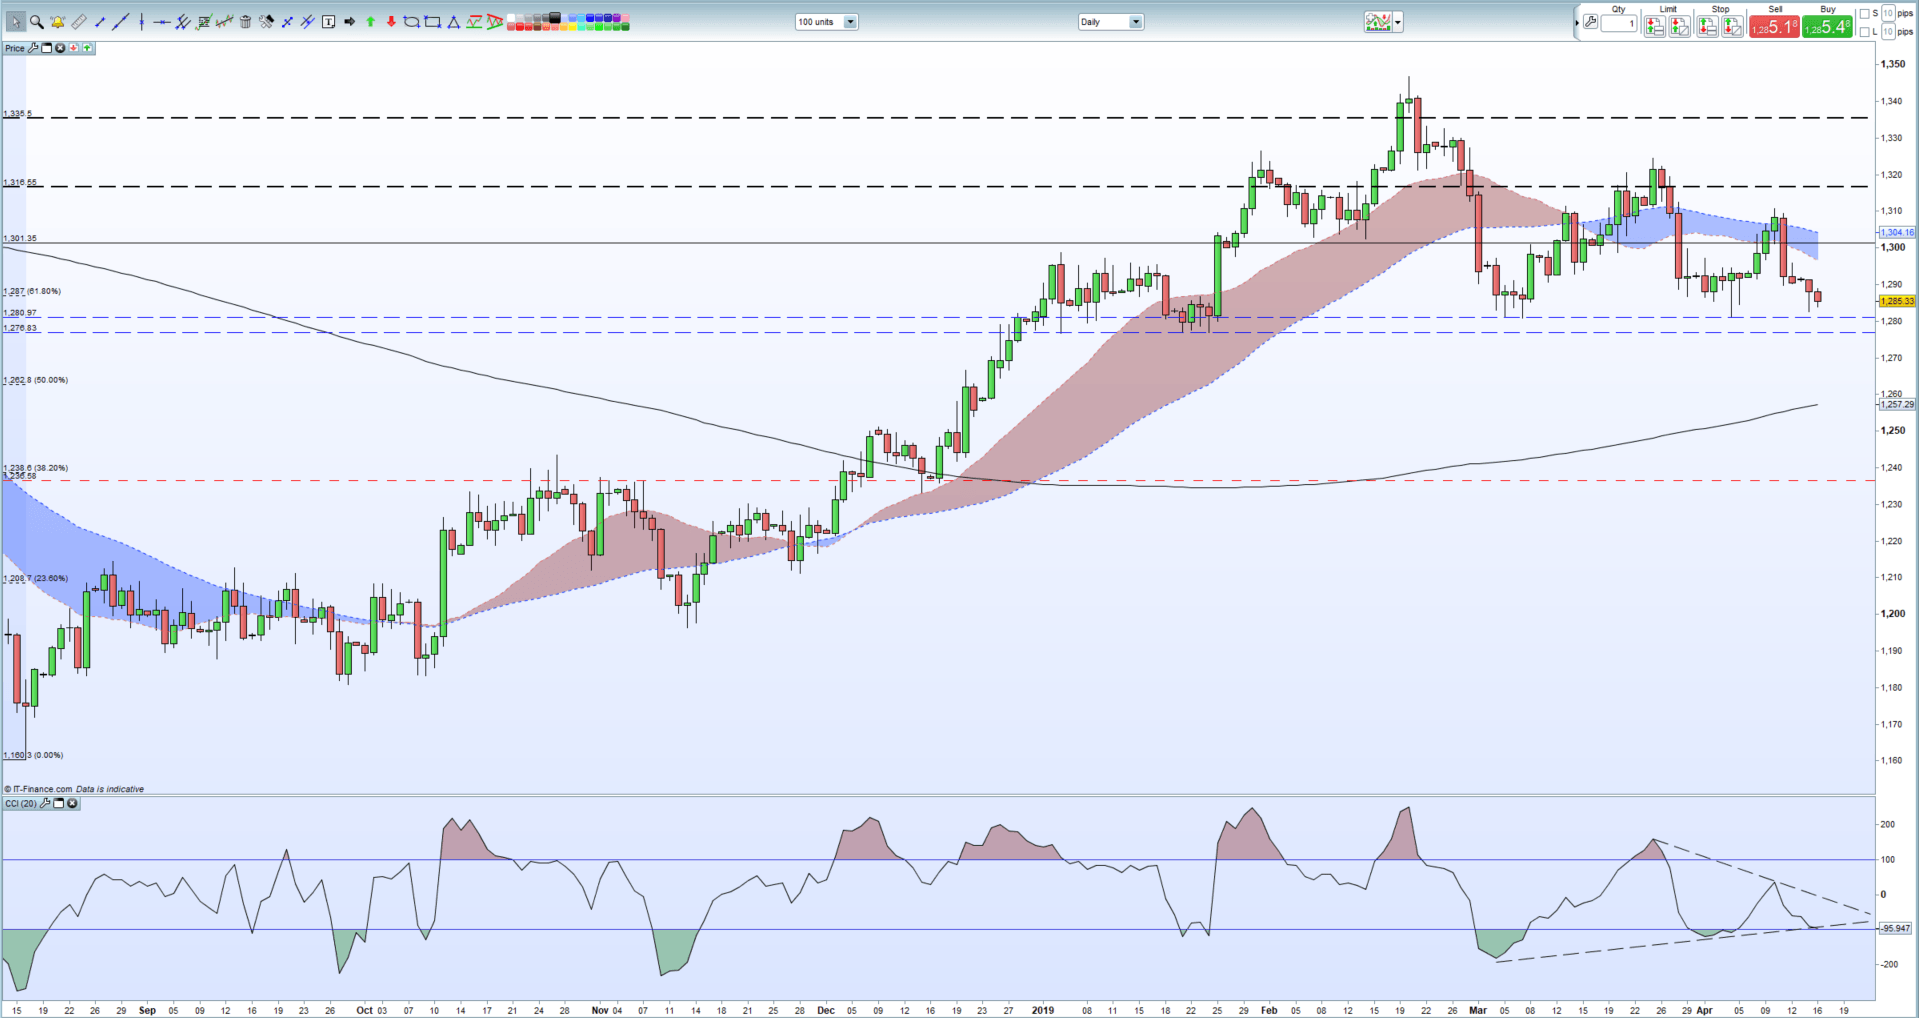Insert a red down arrow marker
This screenshot has height=1018, width=1919.
click(391, 22)
